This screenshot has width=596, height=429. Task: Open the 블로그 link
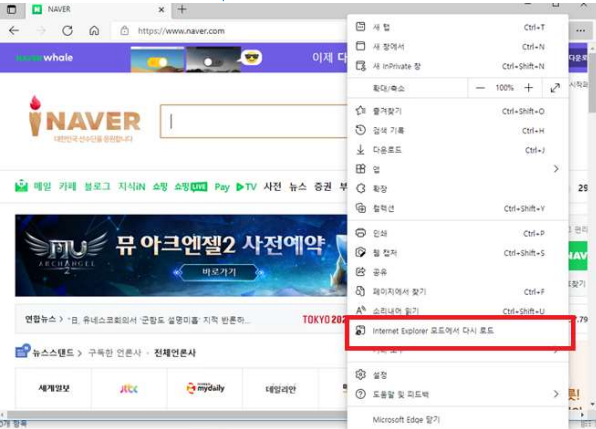click(x=97, y=186)
